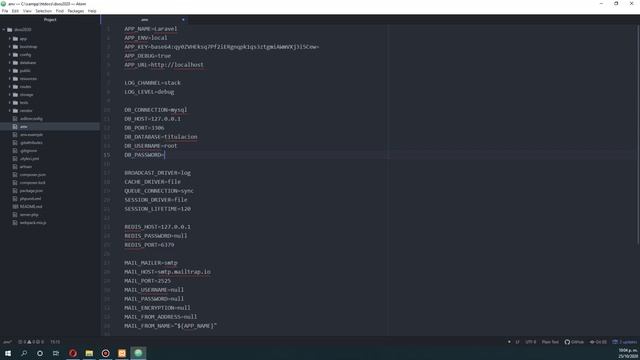Open package.json in the tree
This screenshot has width=640, height=360.
tap(31, 191)
